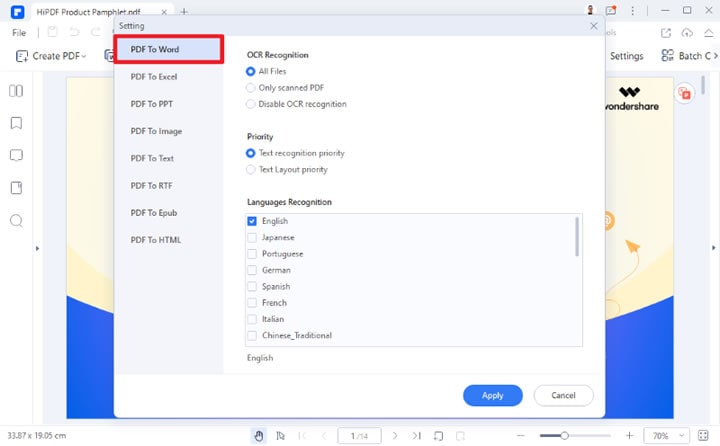Click the Apply button
Image resolution: width=720 pixels, height=446 pixels.
pos(492,395)
